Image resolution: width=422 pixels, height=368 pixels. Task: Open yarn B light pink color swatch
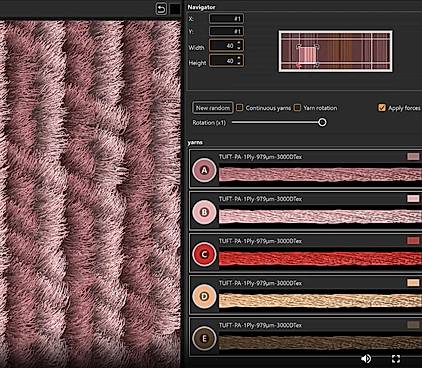pyautogui.click(x=413, y=198)
